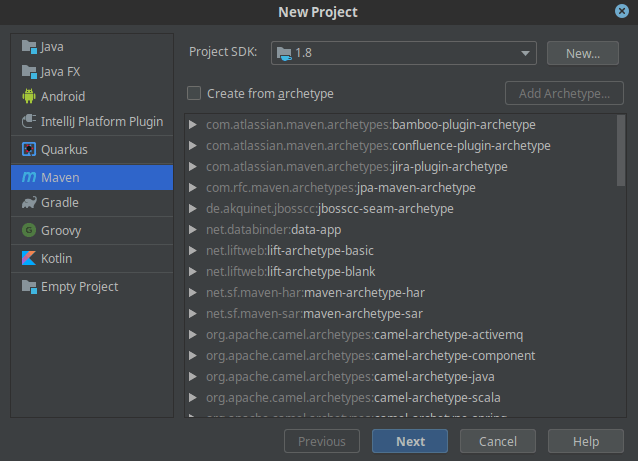Select net.databinder:data-app row text

tap(273, 230)
